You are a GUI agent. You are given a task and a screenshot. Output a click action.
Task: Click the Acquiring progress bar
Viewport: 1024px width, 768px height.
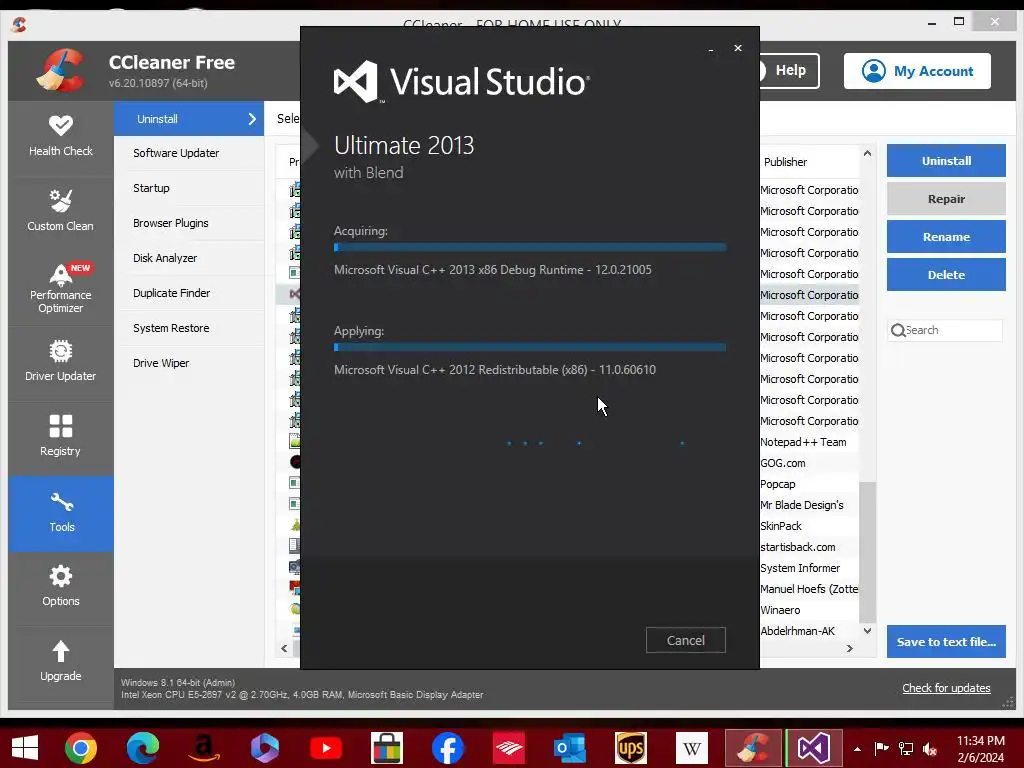pyautogui.click(x=530, y=248)
